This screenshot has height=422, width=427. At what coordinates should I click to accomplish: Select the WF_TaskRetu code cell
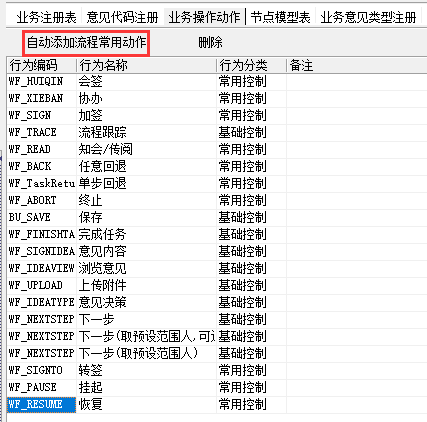[41, 184]
